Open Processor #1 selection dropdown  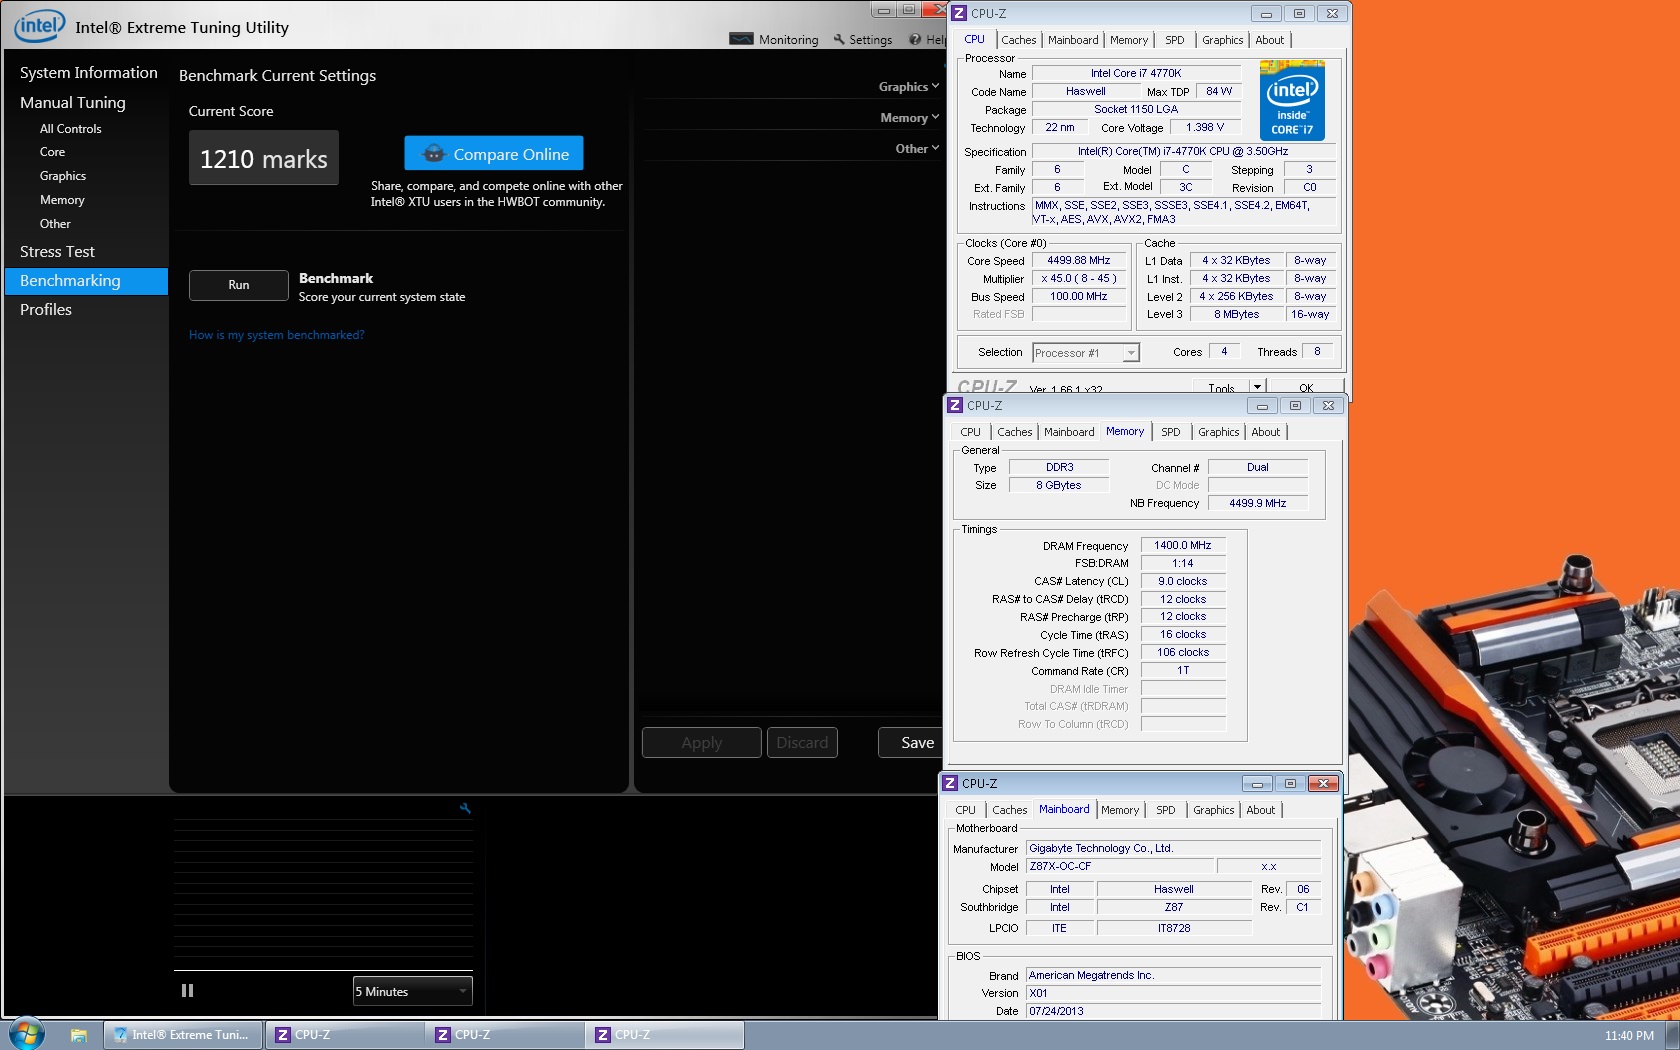click(x=1086, y=353)
